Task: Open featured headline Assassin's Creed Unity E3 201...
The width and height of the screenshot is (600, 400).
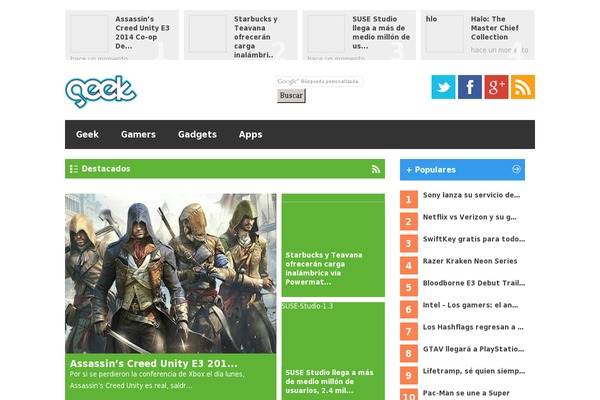Action: pos(153,363)
